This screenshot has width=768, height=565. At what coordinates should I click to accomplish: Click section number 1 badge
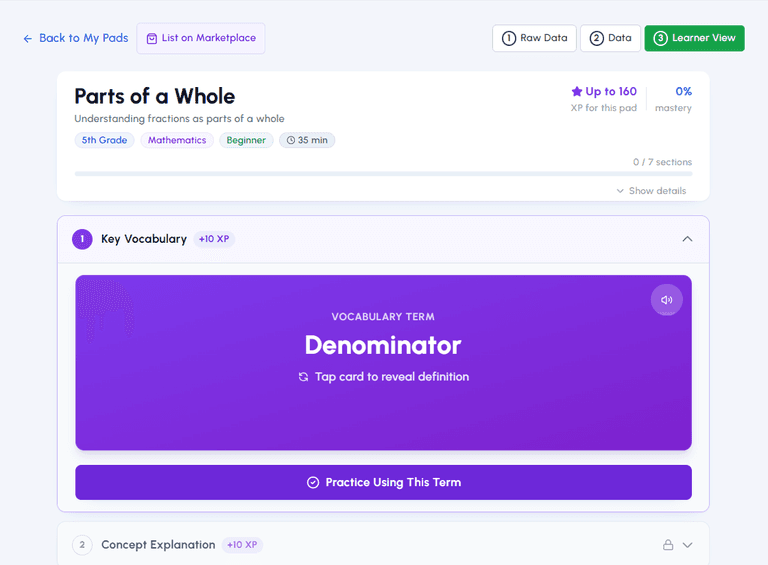click(82, 239)
